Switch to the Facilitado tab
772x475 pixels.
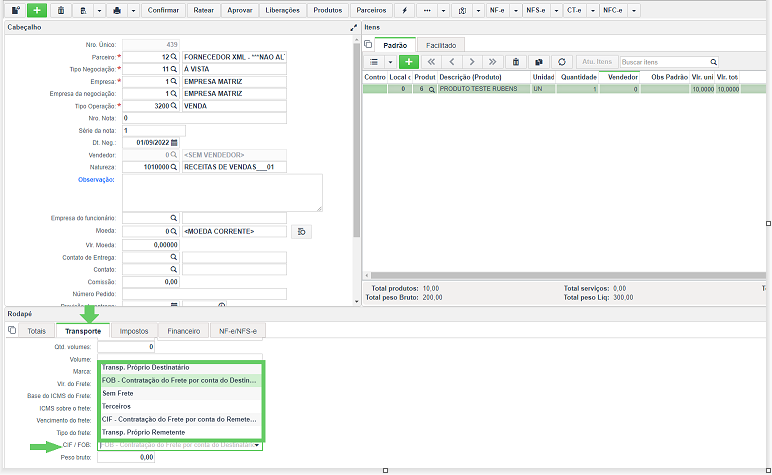coord(441,45)
